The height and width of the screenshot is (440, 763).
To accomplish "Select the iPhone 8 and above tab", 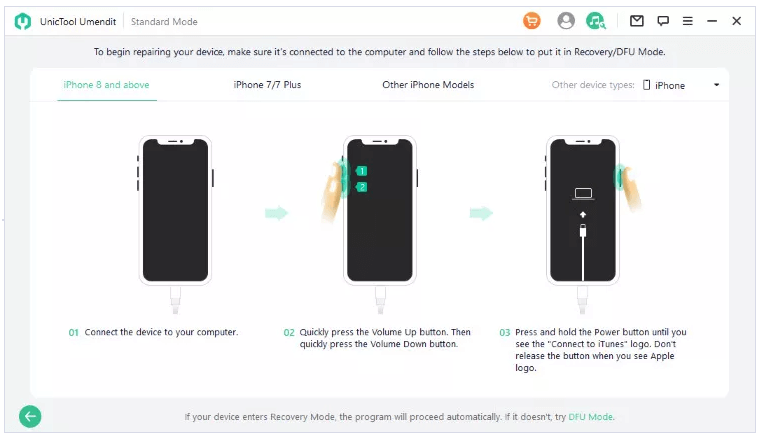I will 107,85.
